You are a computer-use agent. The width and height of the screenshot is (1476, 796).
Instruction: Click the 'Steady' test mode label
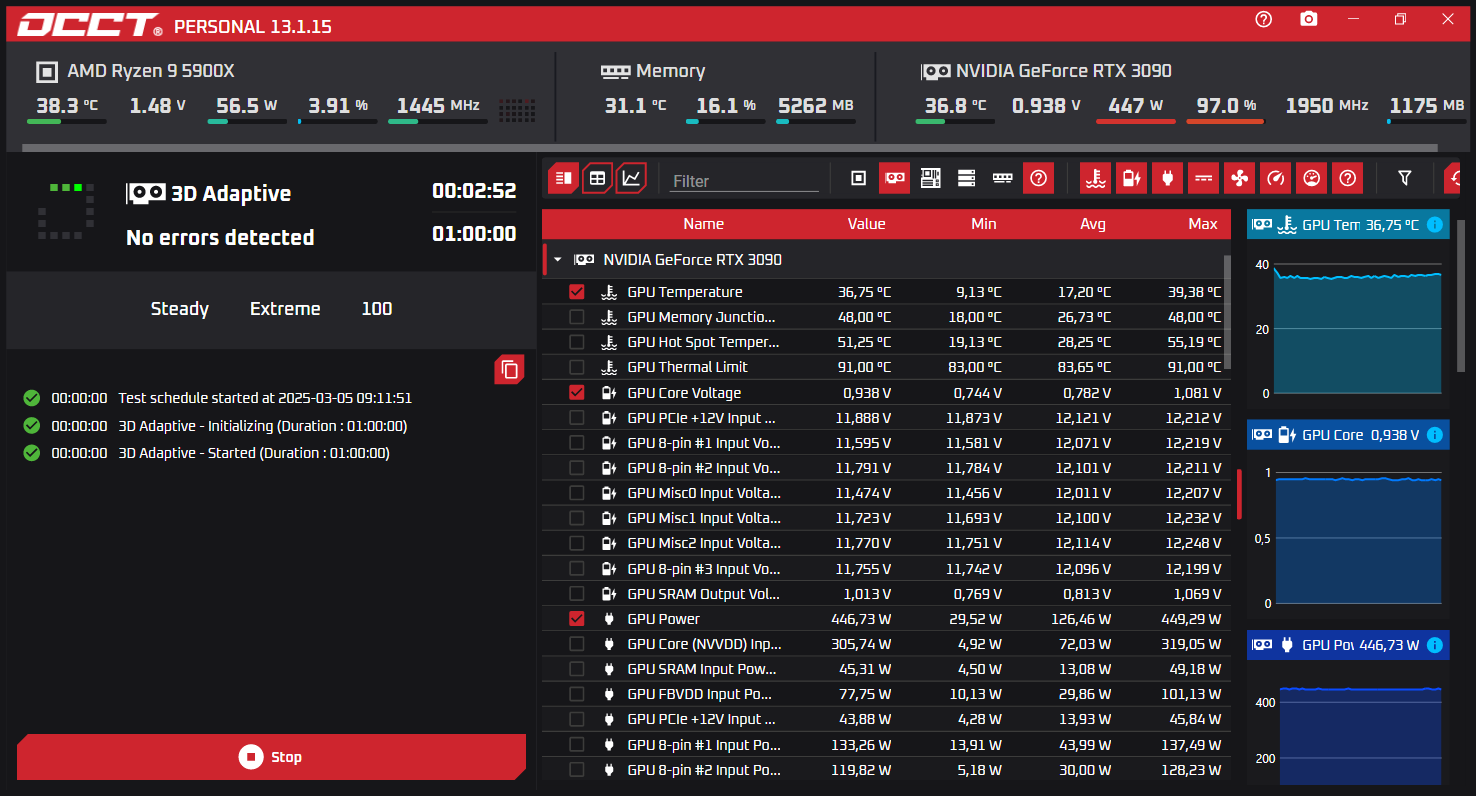pos(180,309)
